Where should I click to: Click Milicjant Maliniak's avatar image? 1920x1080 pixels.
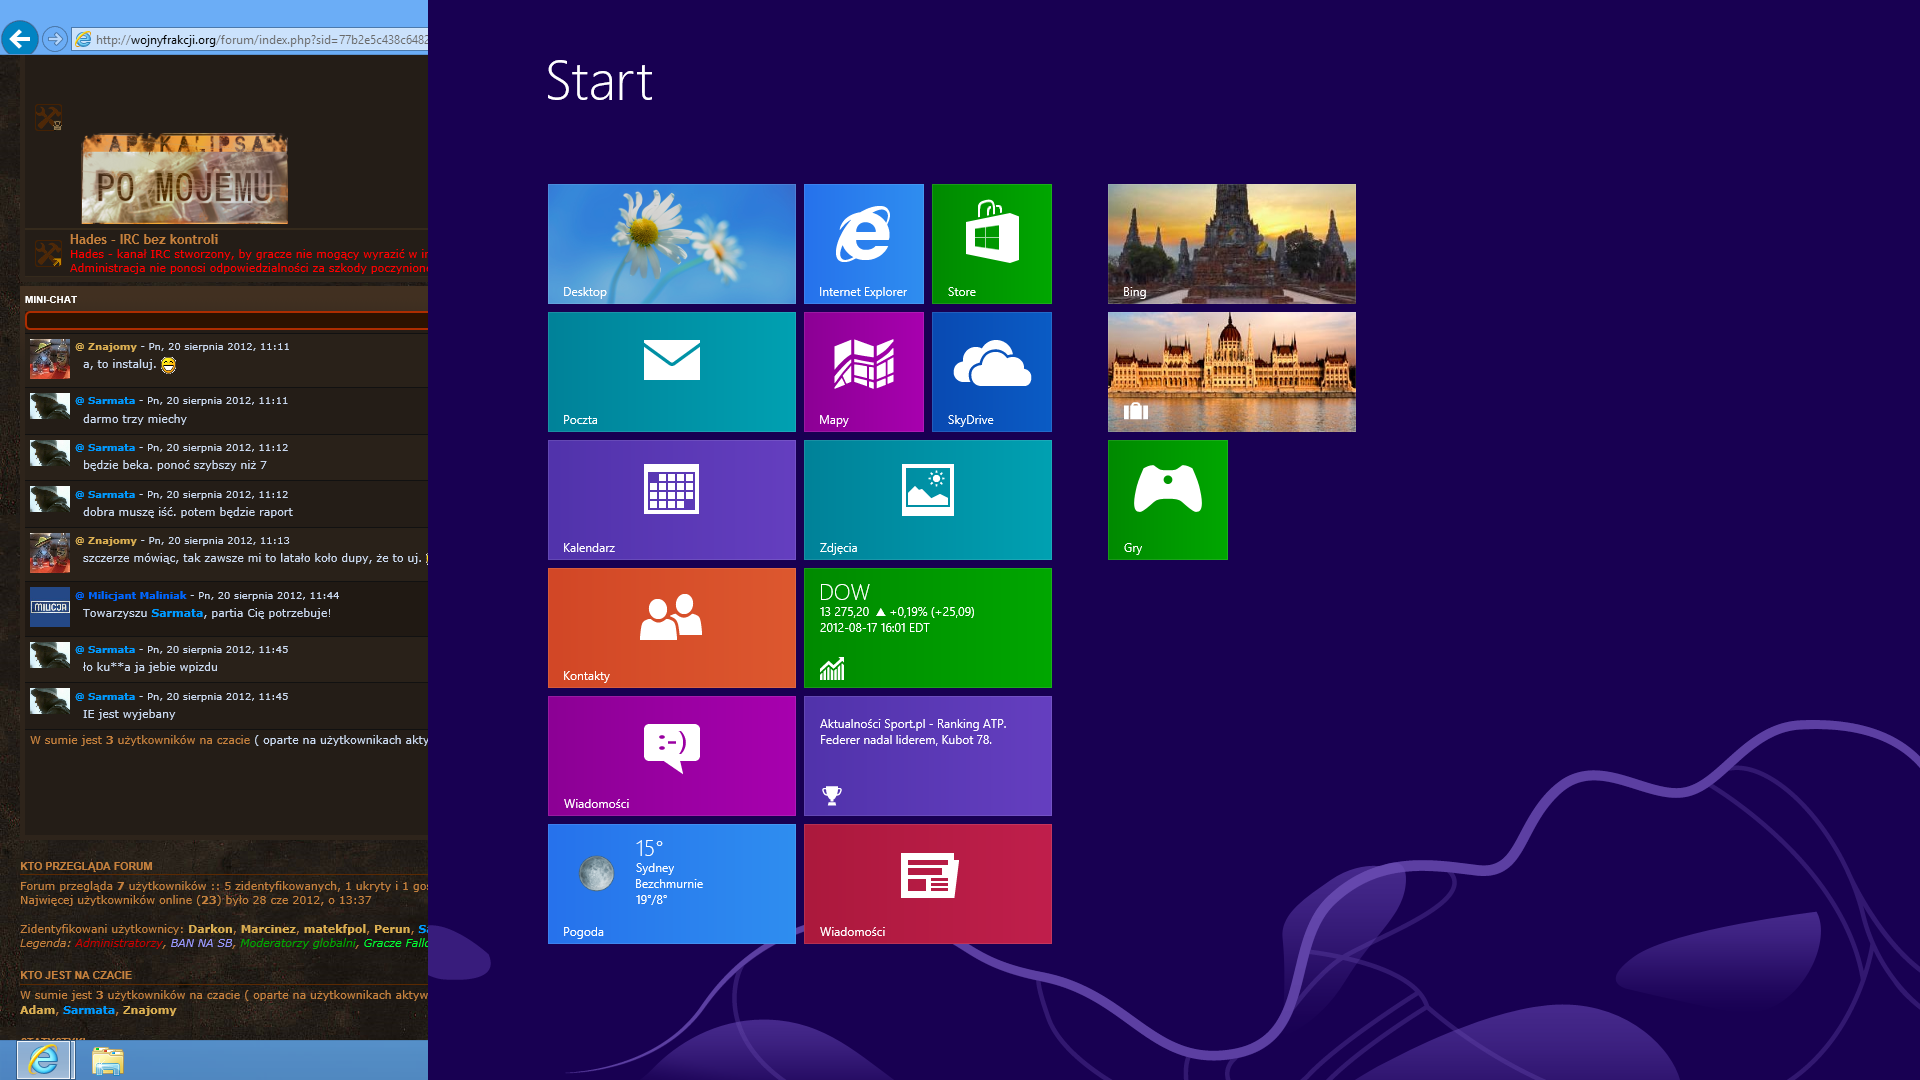(x=50, y=607)
